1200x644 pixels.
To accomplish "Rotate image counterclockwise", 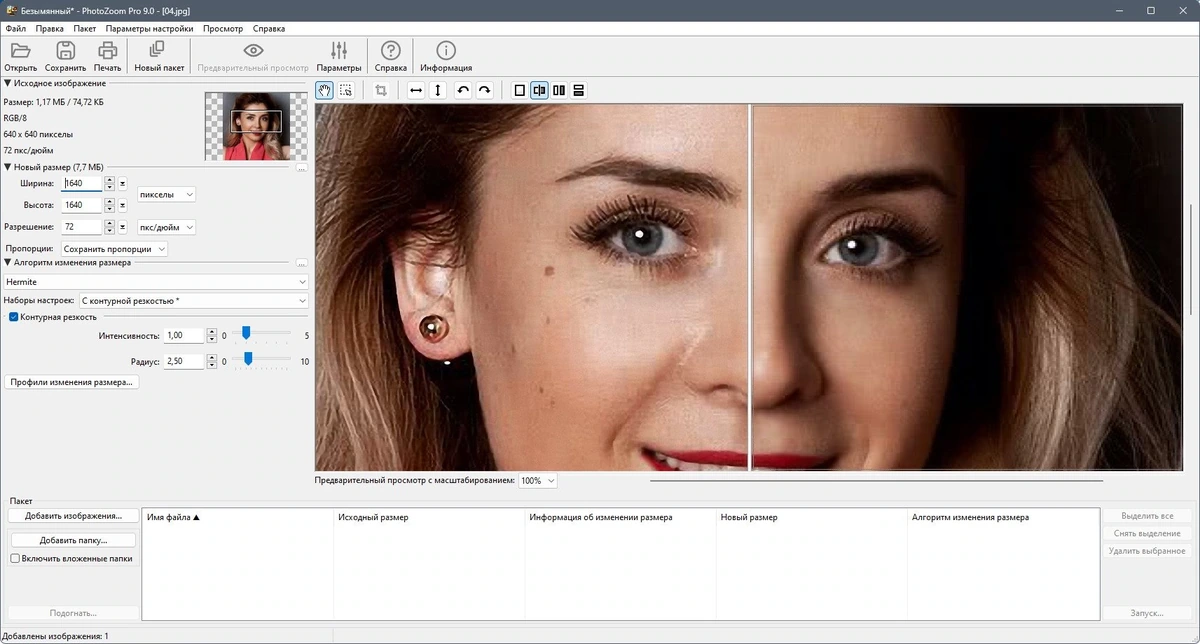I will pyautogui.click(x=463, y=90).
